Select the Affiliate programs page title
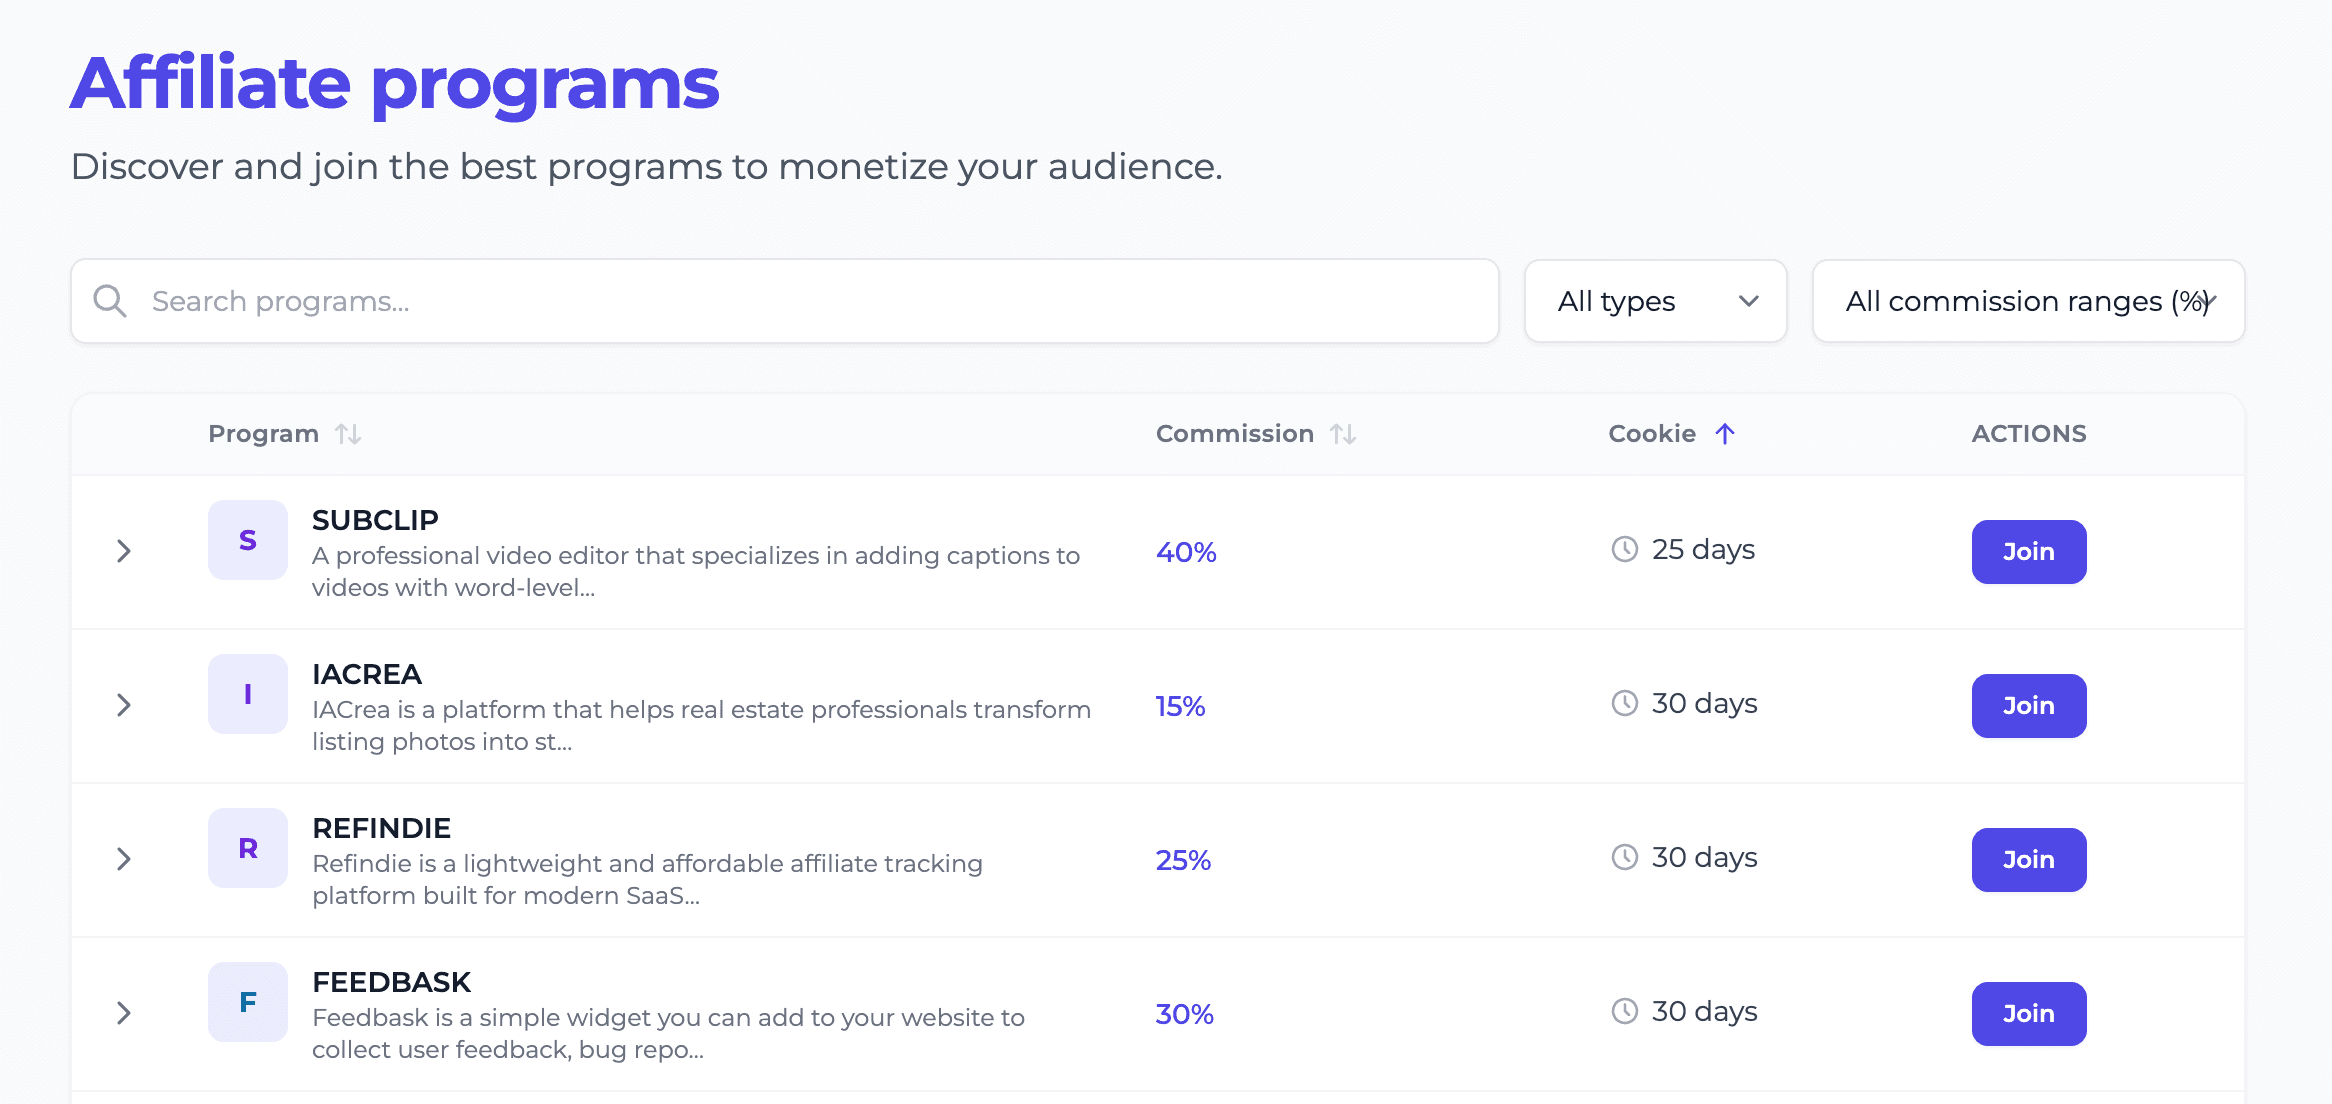The width and height of the screenshot is (2332, 1104). 394,82
